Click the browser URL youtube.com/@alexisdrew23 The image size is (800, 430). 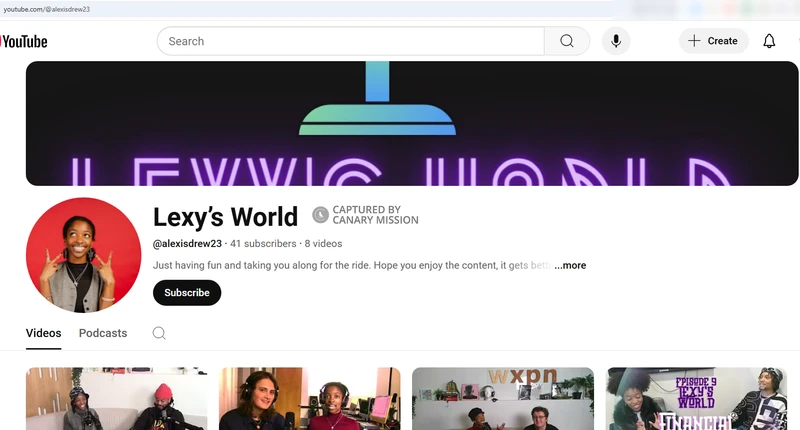tap(46, 9)
